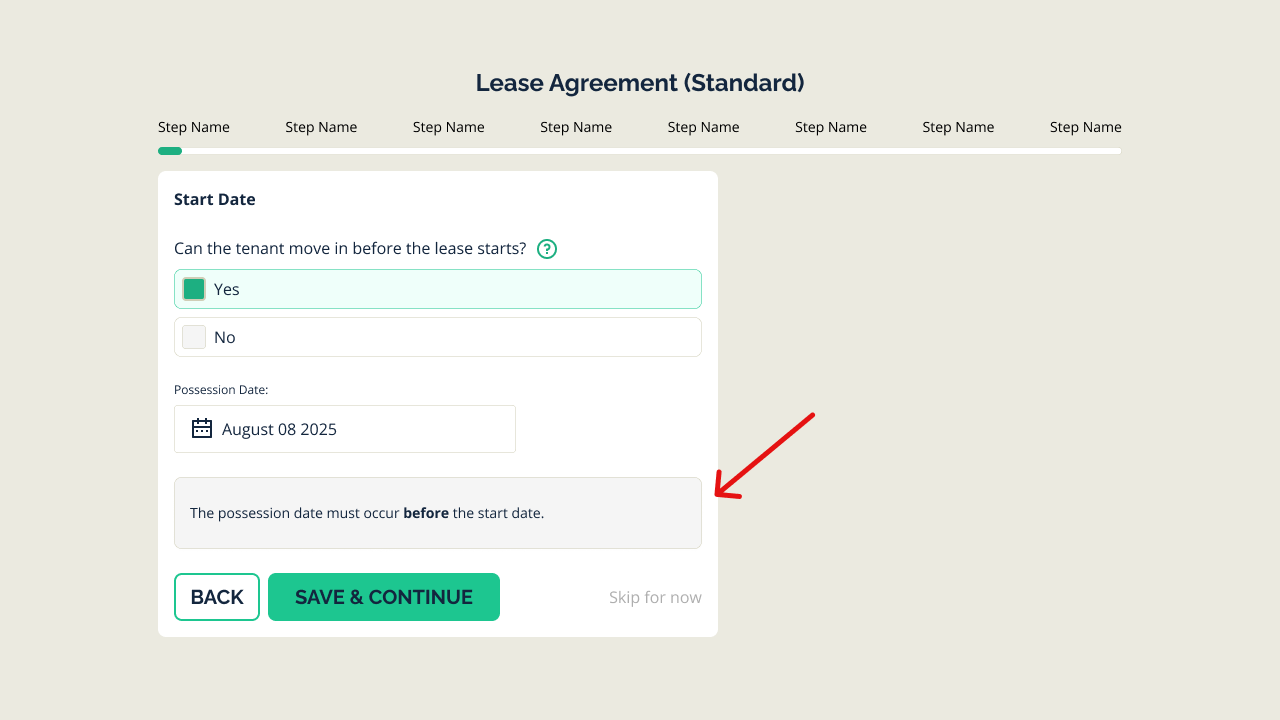
Task: Select No to disallow early move-in
Action: [x=437, y=336]
